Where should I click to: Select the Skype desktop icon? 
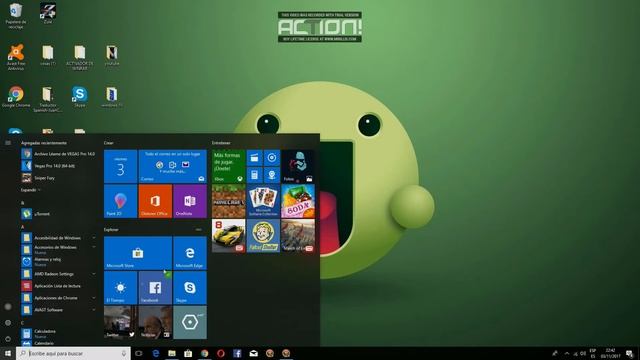point(80,97)
